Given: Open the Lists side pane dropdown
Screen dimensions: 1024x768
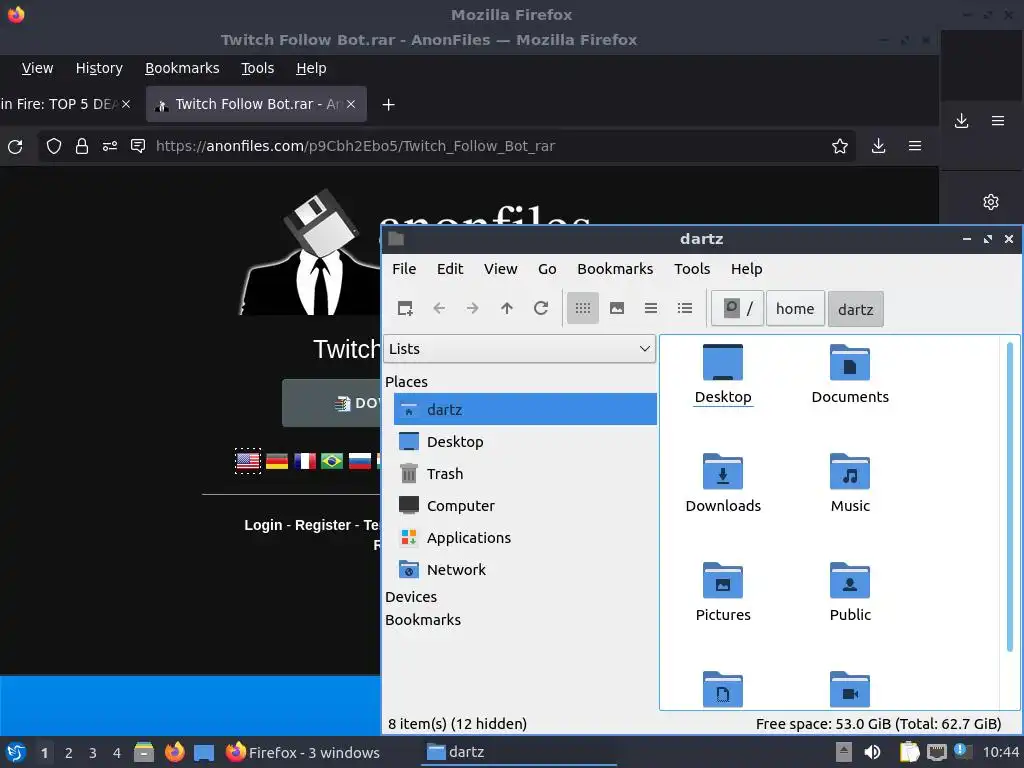Looking at the screenshot, I should pos(519,349).
